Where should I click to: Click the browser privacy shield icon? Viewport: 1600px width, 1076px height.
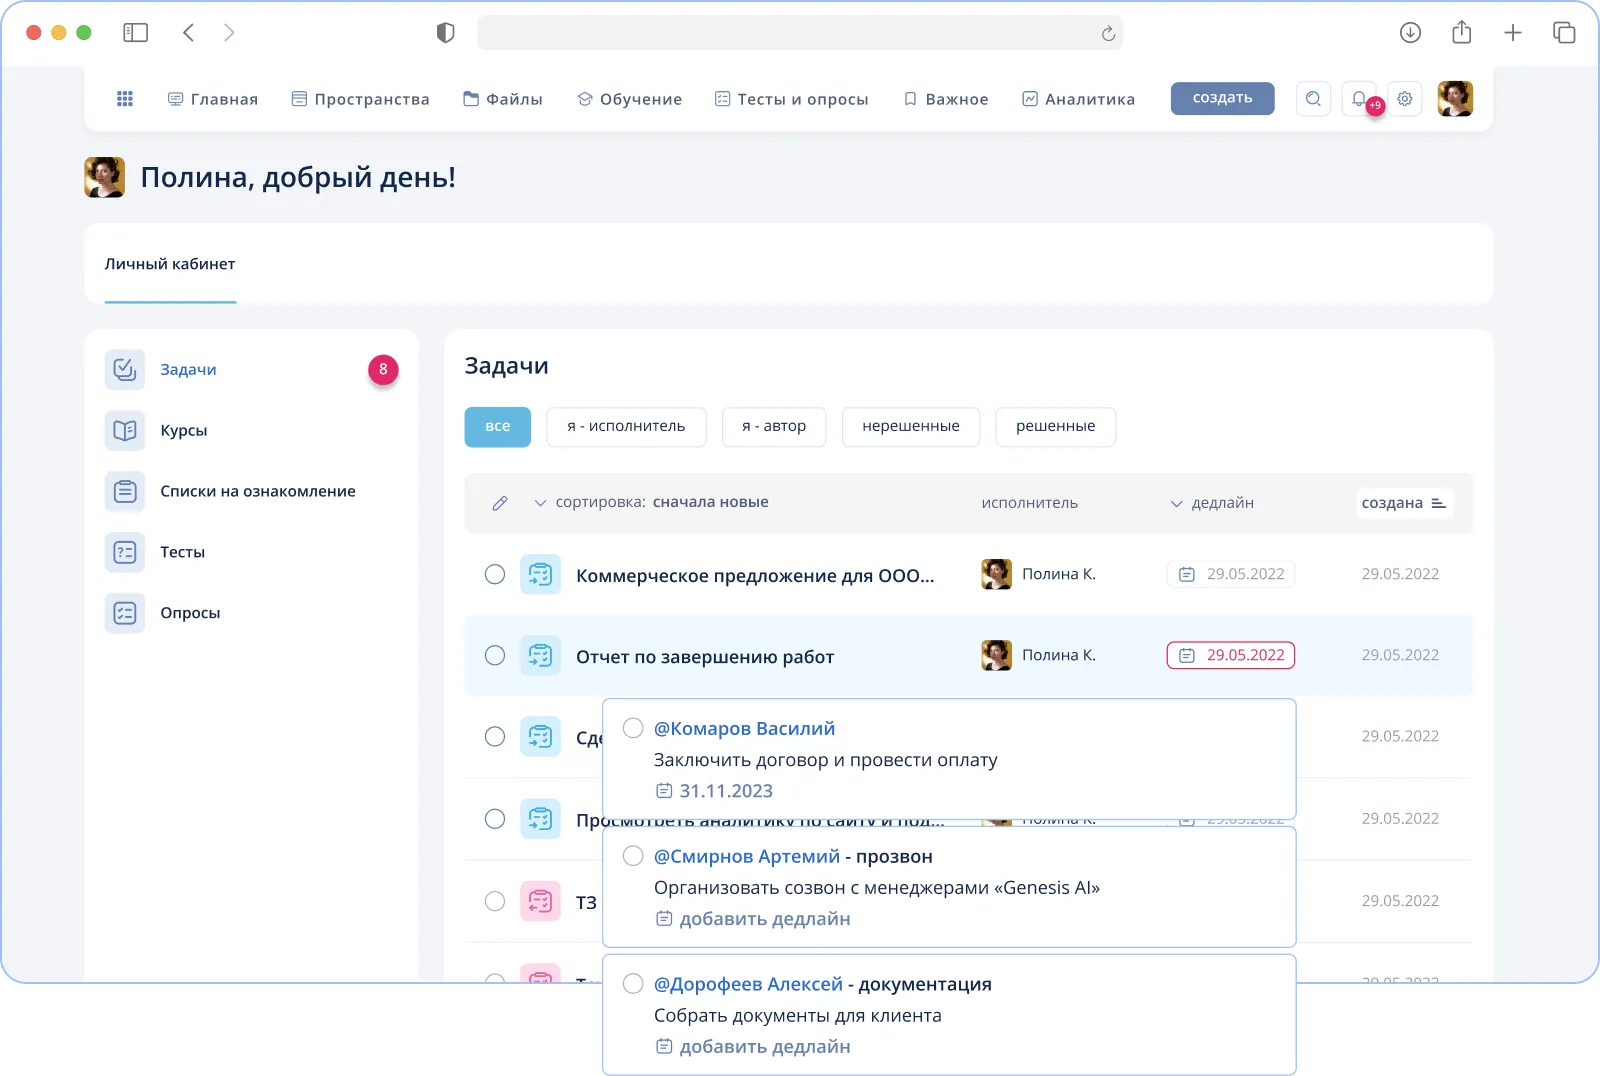(x=446, y=33)
